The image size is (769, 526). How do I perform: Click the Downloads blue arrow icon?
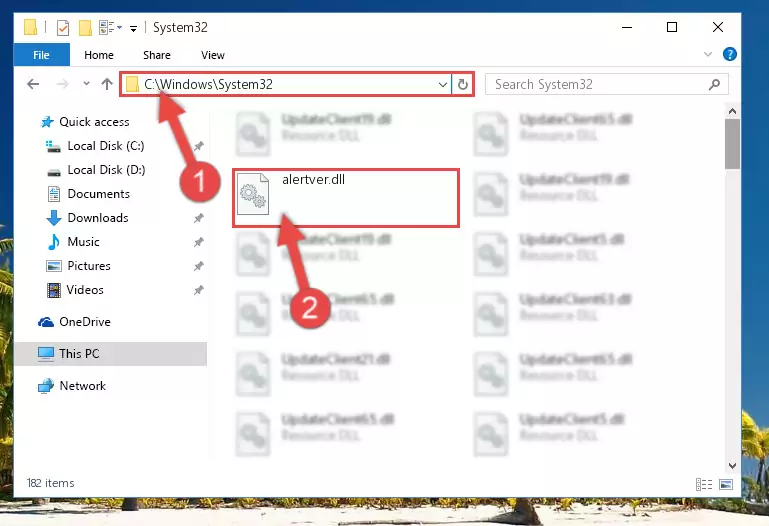point(53,218)
